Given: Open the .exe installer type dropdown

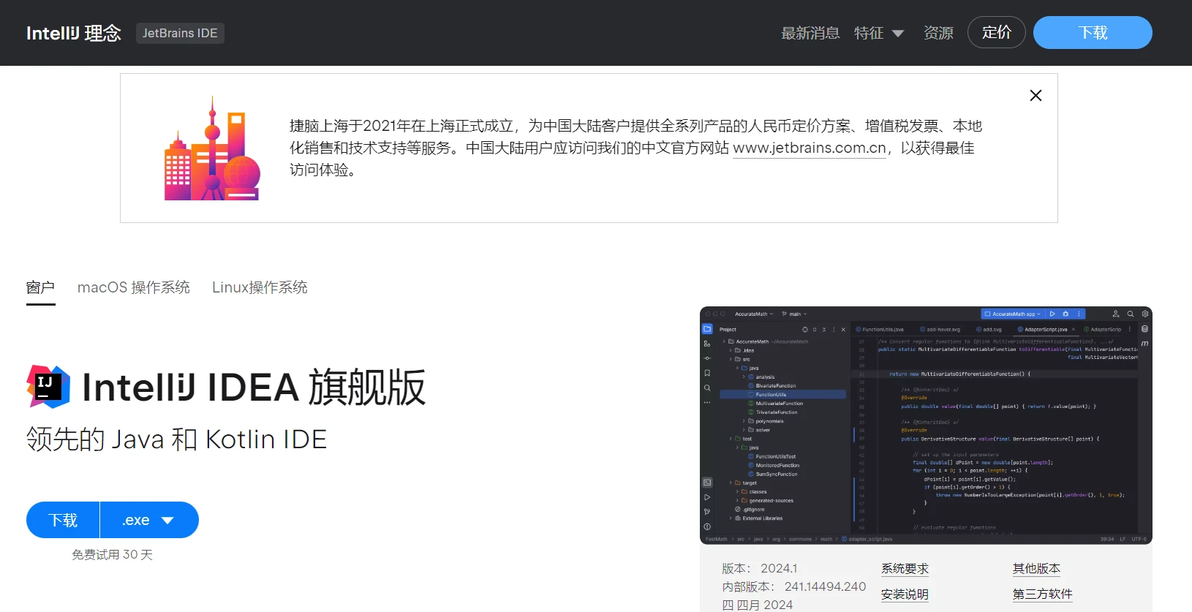Looking at the screenshot, I should [x=149, y=520].
